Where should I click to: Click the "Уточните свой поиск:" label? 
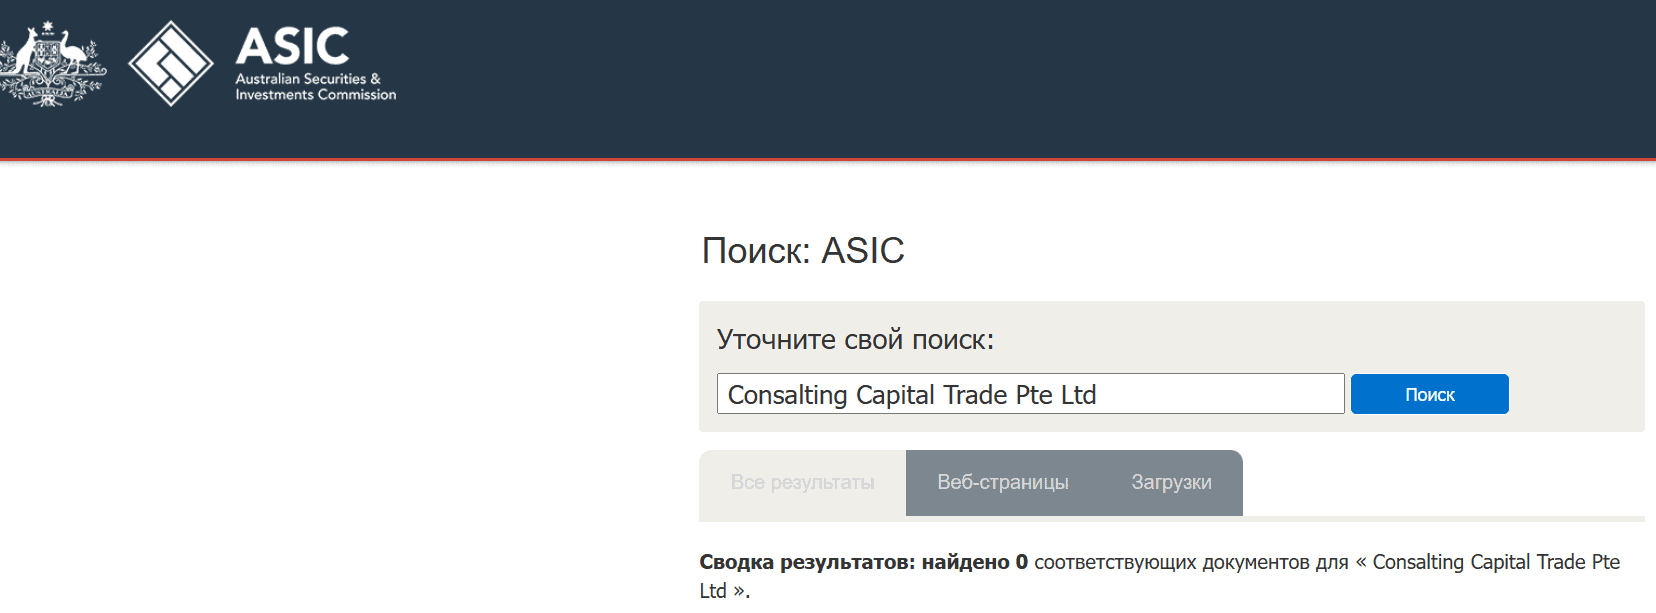(x=855, y=339)
